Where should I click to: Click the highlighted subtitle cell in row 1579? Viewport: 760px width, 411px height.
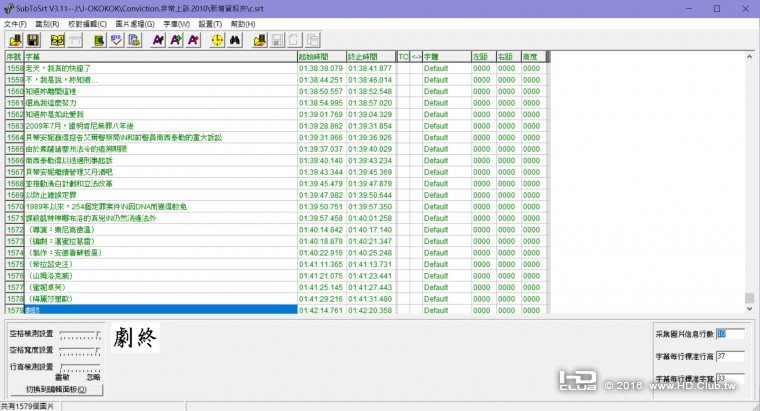tap(160, 310)
